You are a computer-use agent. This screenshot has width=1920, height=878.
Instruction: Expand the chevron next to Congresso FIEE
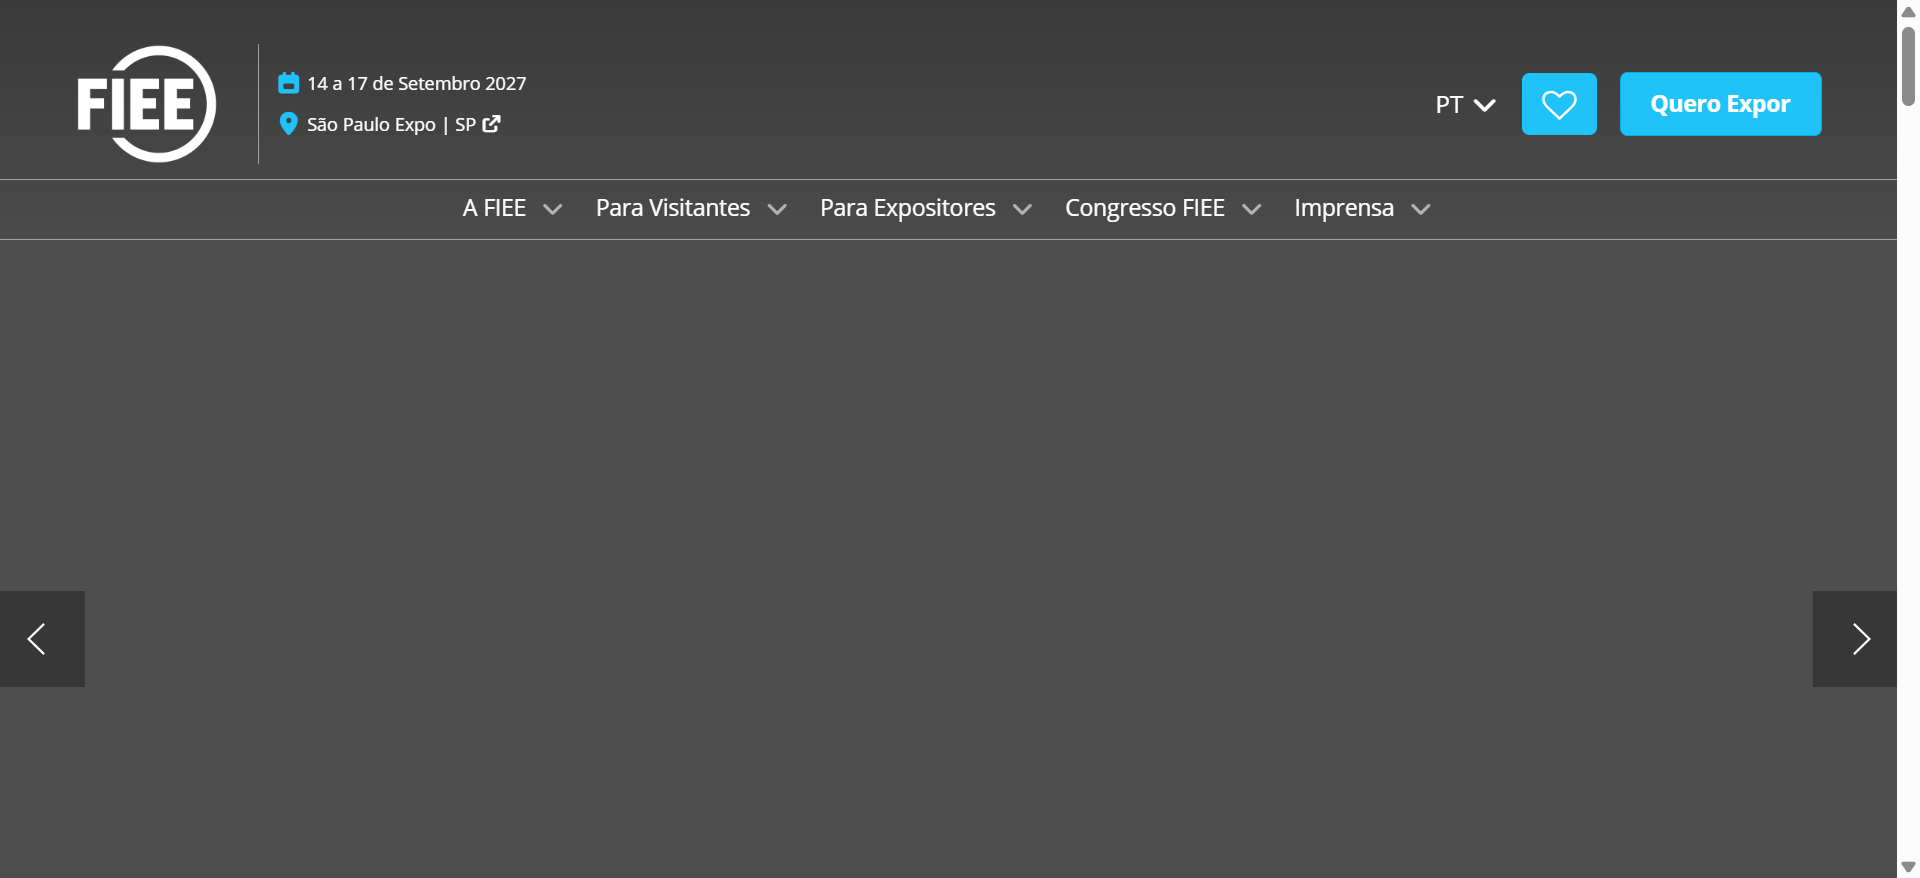coord(1251,209)
